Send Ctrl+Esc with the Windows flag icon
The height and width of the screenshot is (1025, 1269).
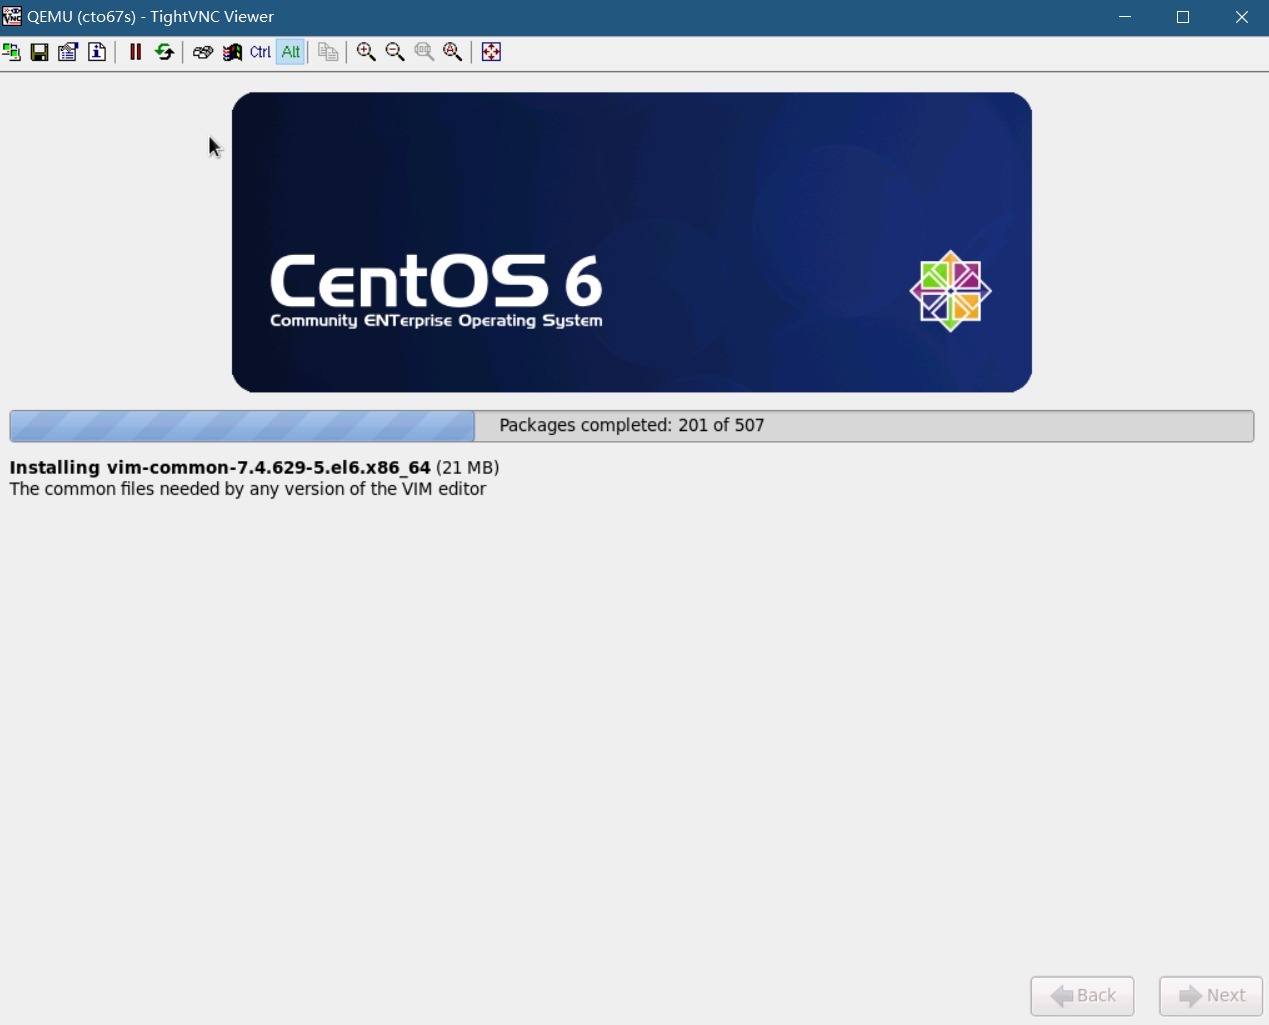click(x=232, y=52)
